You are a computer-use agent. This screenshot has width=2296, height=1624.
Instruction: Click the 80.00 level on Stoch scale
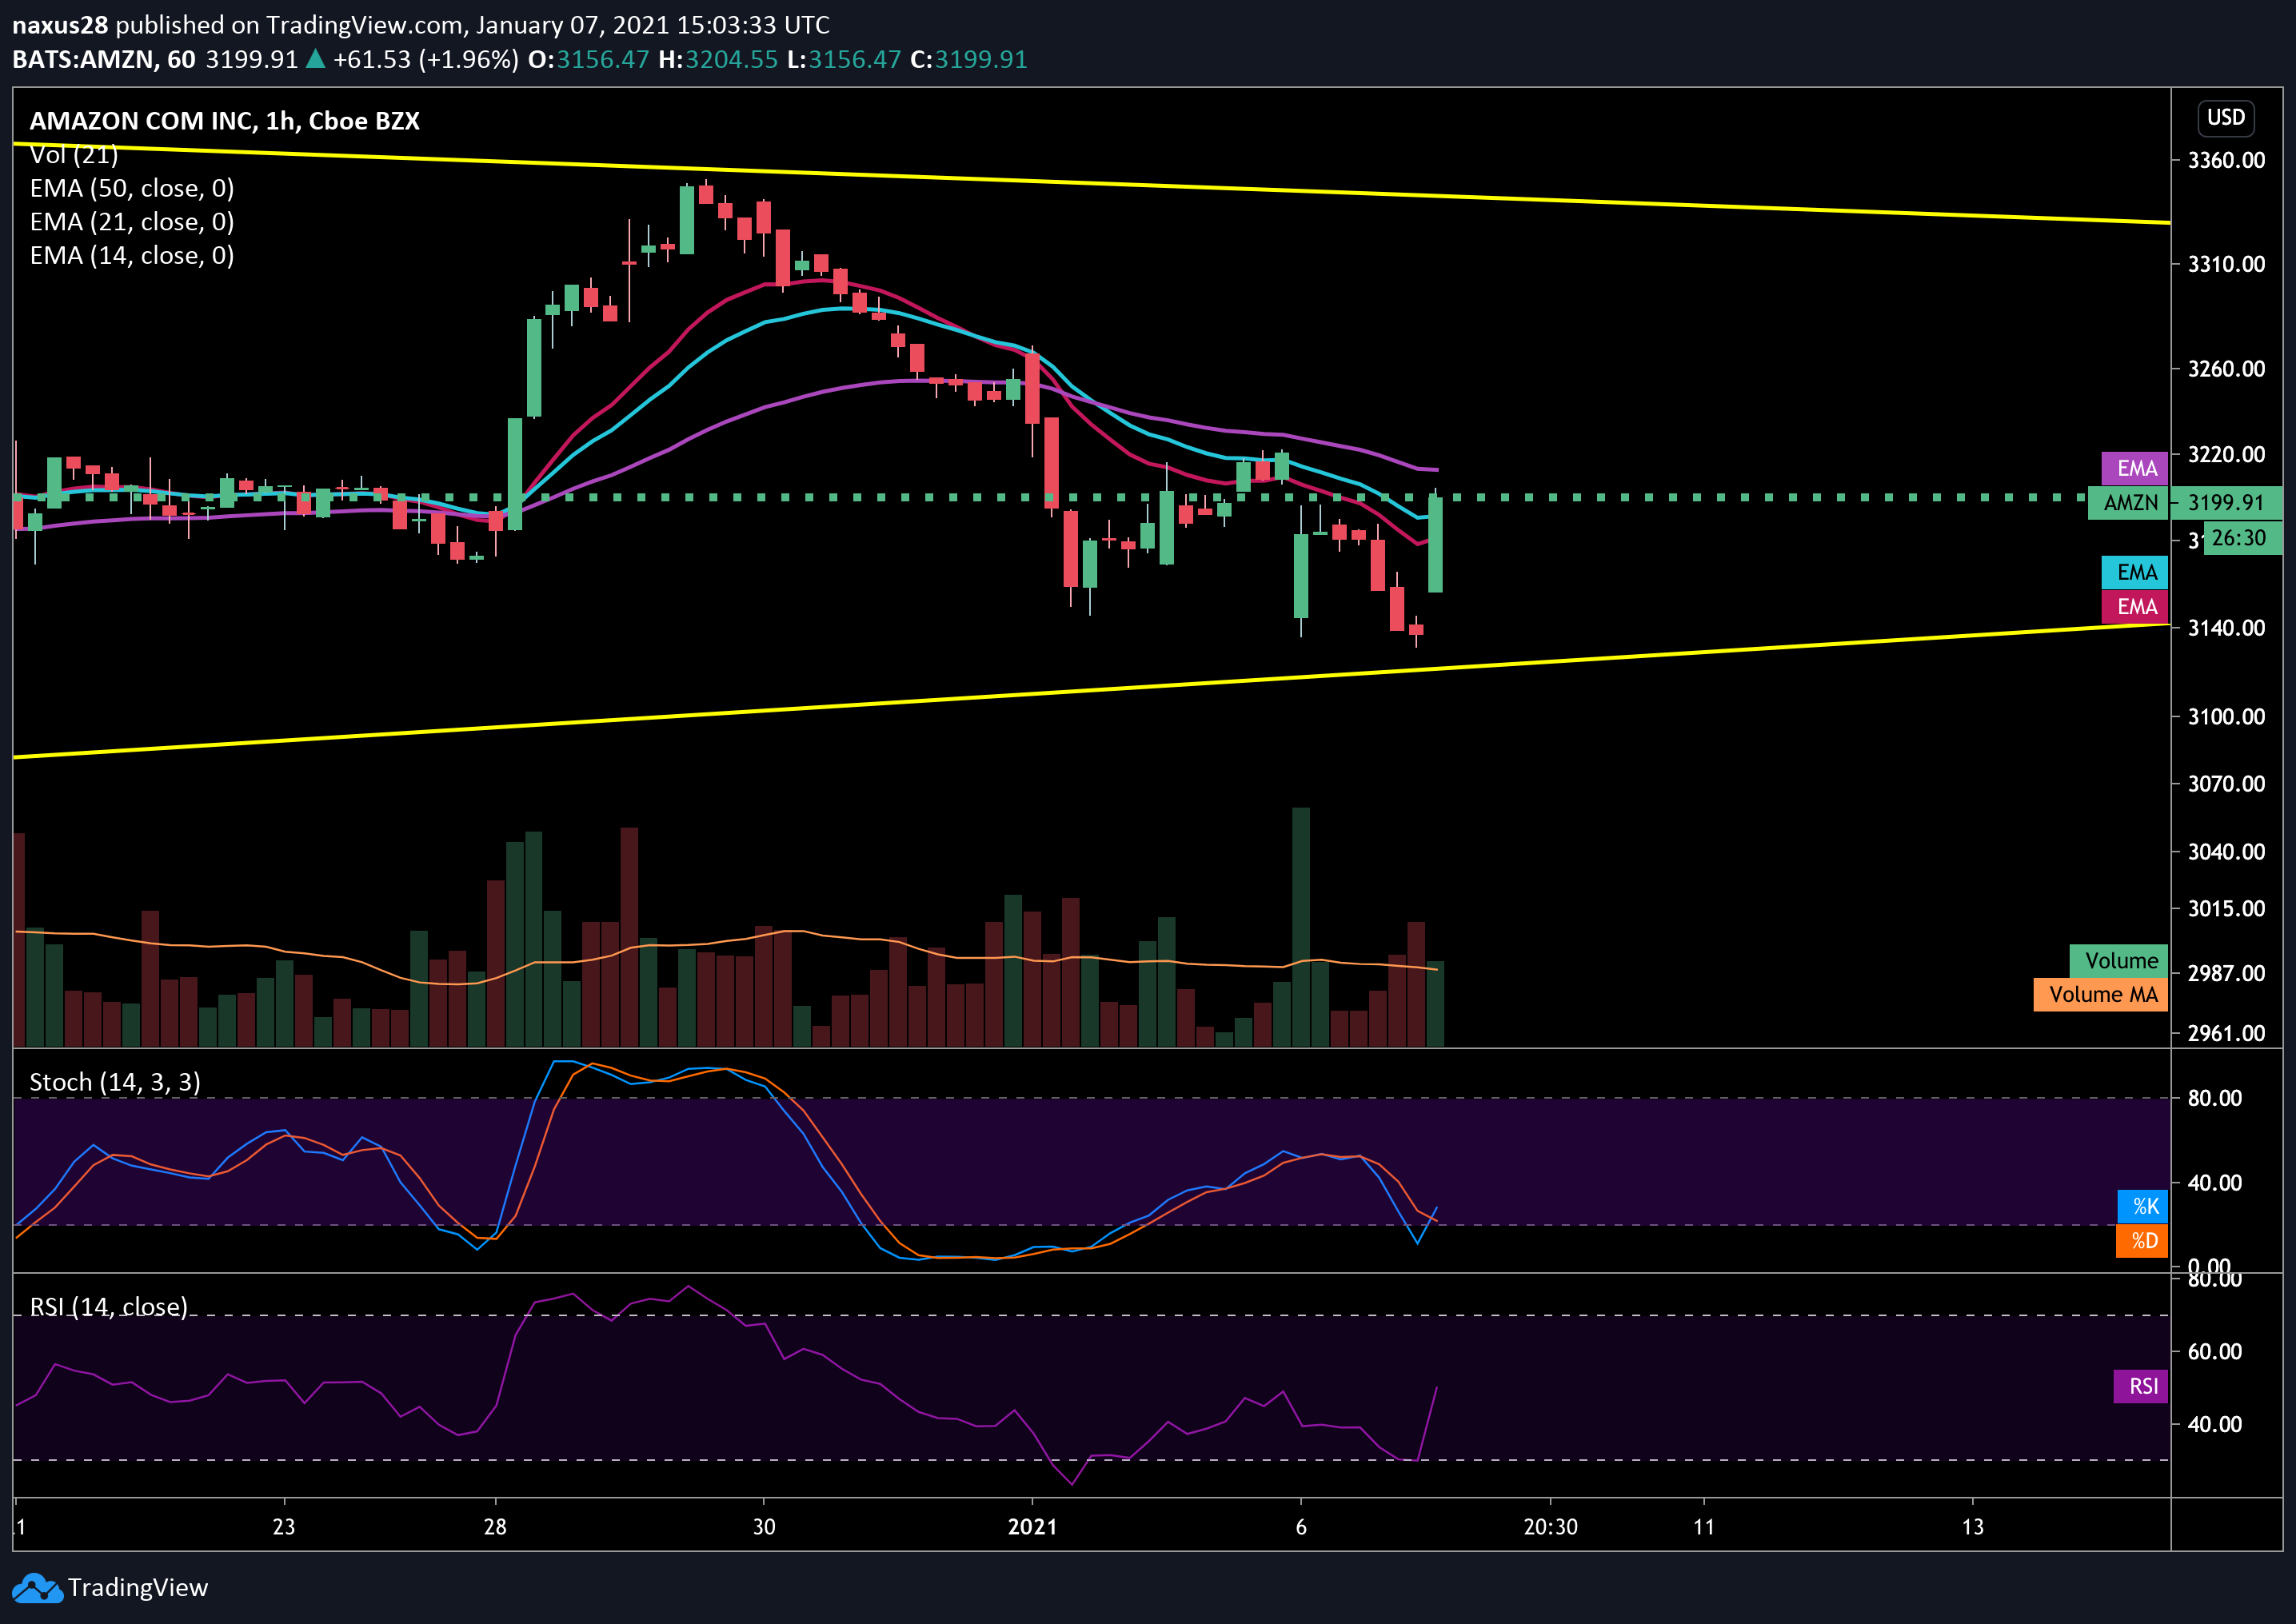(2215, 1098)
